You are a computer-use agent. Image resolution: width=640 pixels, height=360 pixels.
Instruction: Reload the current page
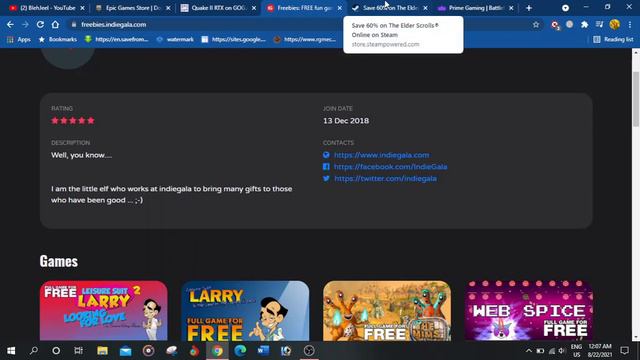click(x=40, y=24)
